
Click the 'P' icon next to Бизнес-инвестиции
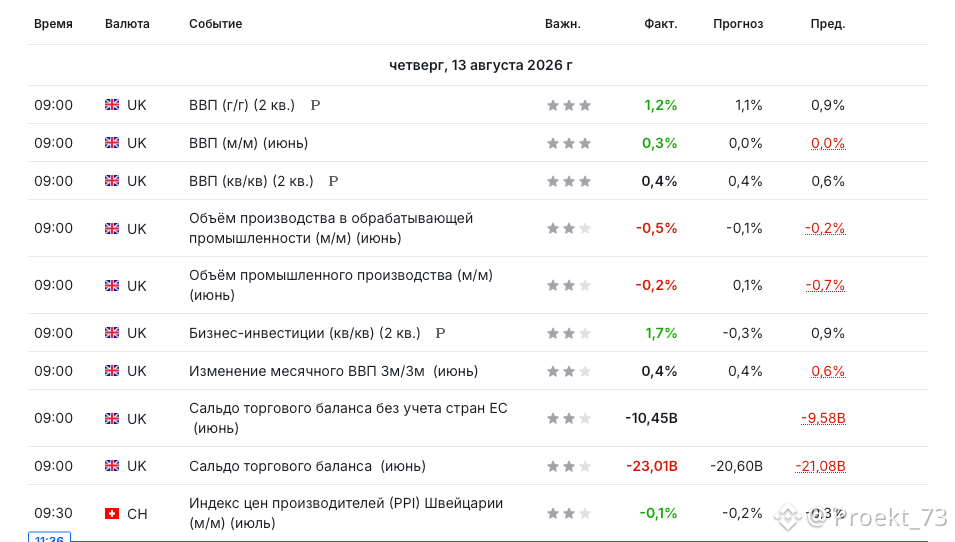click(x=440, y=333)
